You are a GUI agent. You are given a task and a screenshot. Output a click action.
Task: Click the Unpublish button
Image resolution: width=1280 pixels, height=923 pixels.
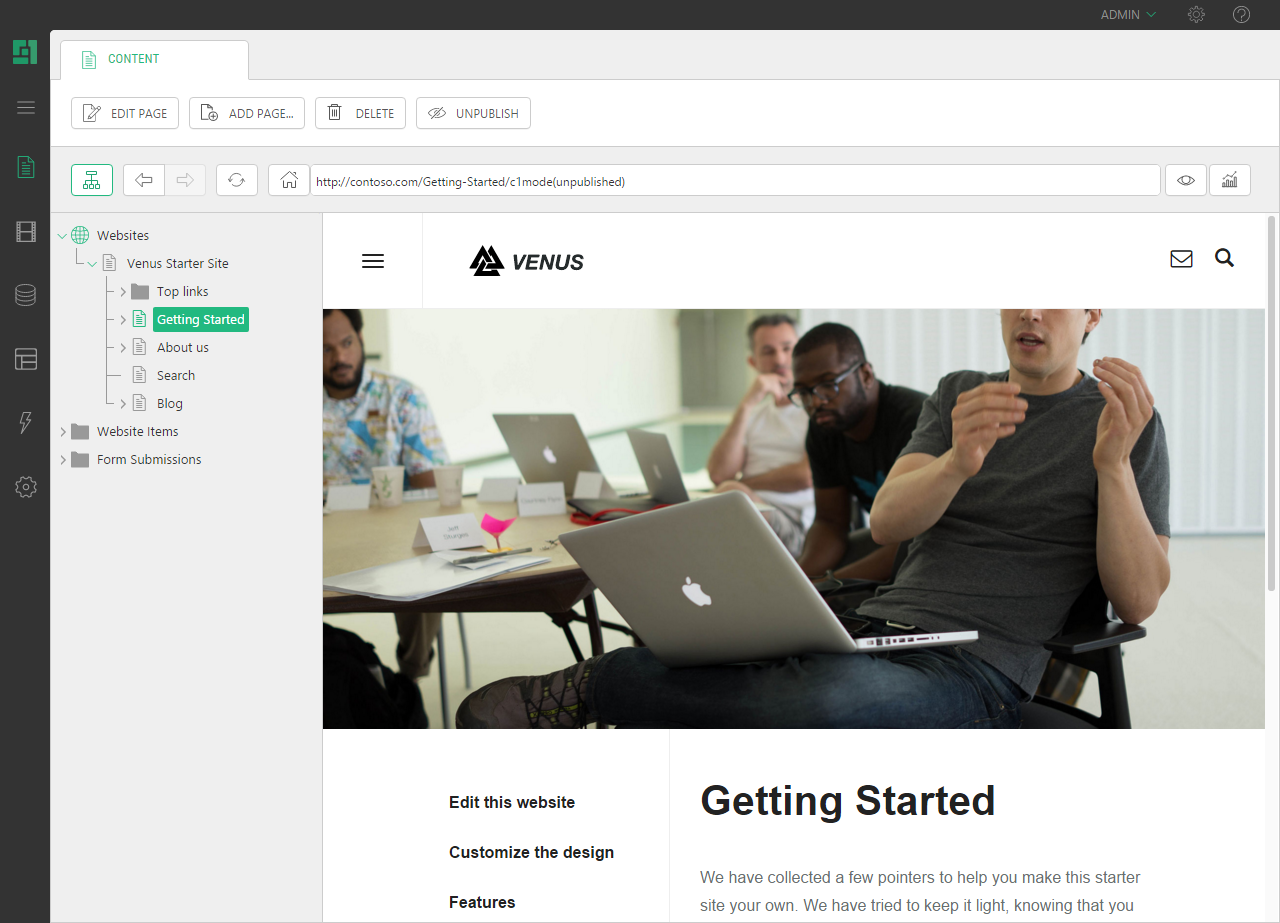click(x=473, y=114)
